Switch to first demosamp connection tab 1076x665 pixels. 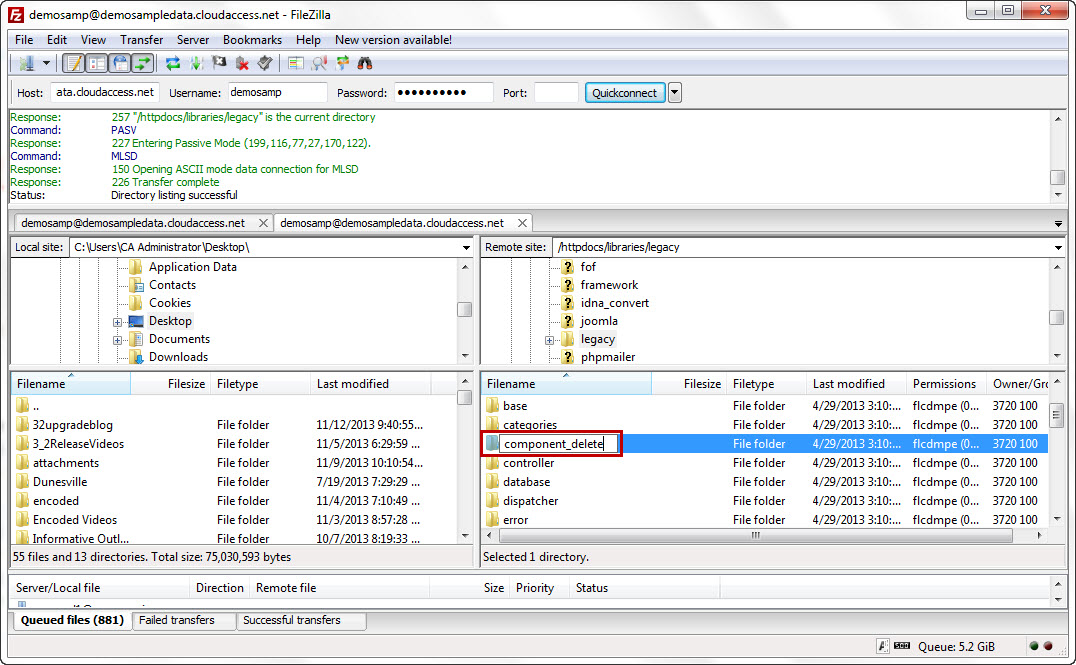133,223
